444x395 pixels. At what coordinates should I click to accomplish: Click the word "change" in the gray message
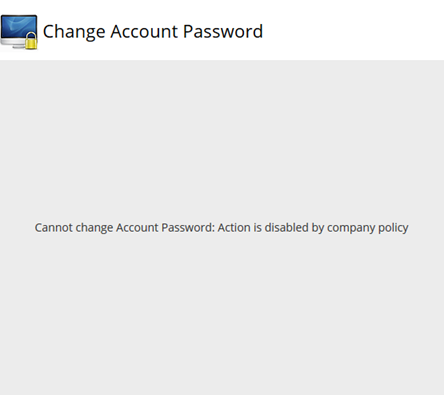point(94,228)
